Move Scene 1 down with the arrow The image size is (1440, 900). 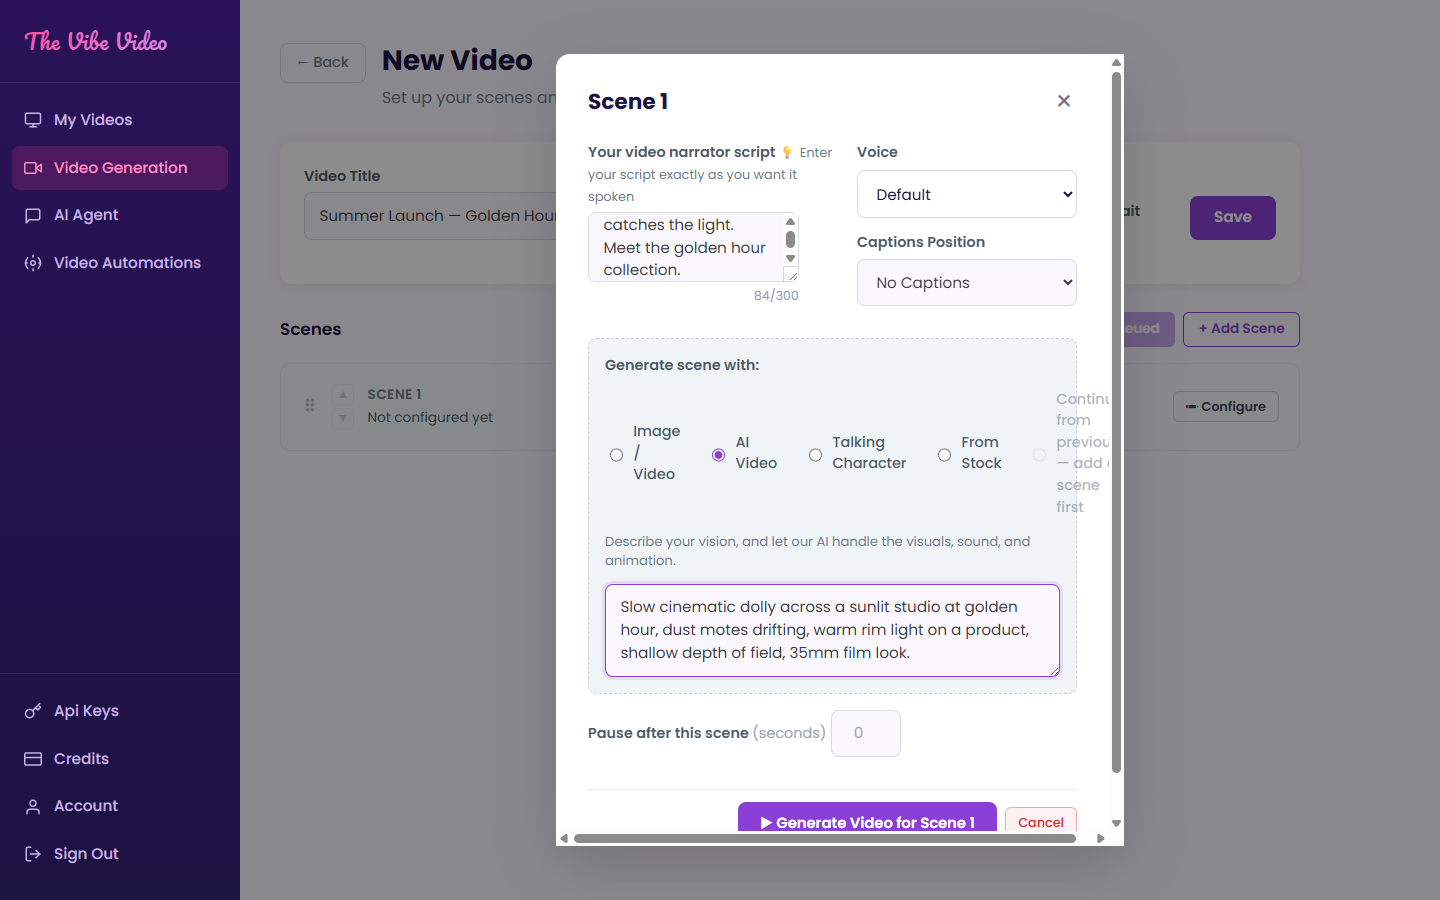343,418
